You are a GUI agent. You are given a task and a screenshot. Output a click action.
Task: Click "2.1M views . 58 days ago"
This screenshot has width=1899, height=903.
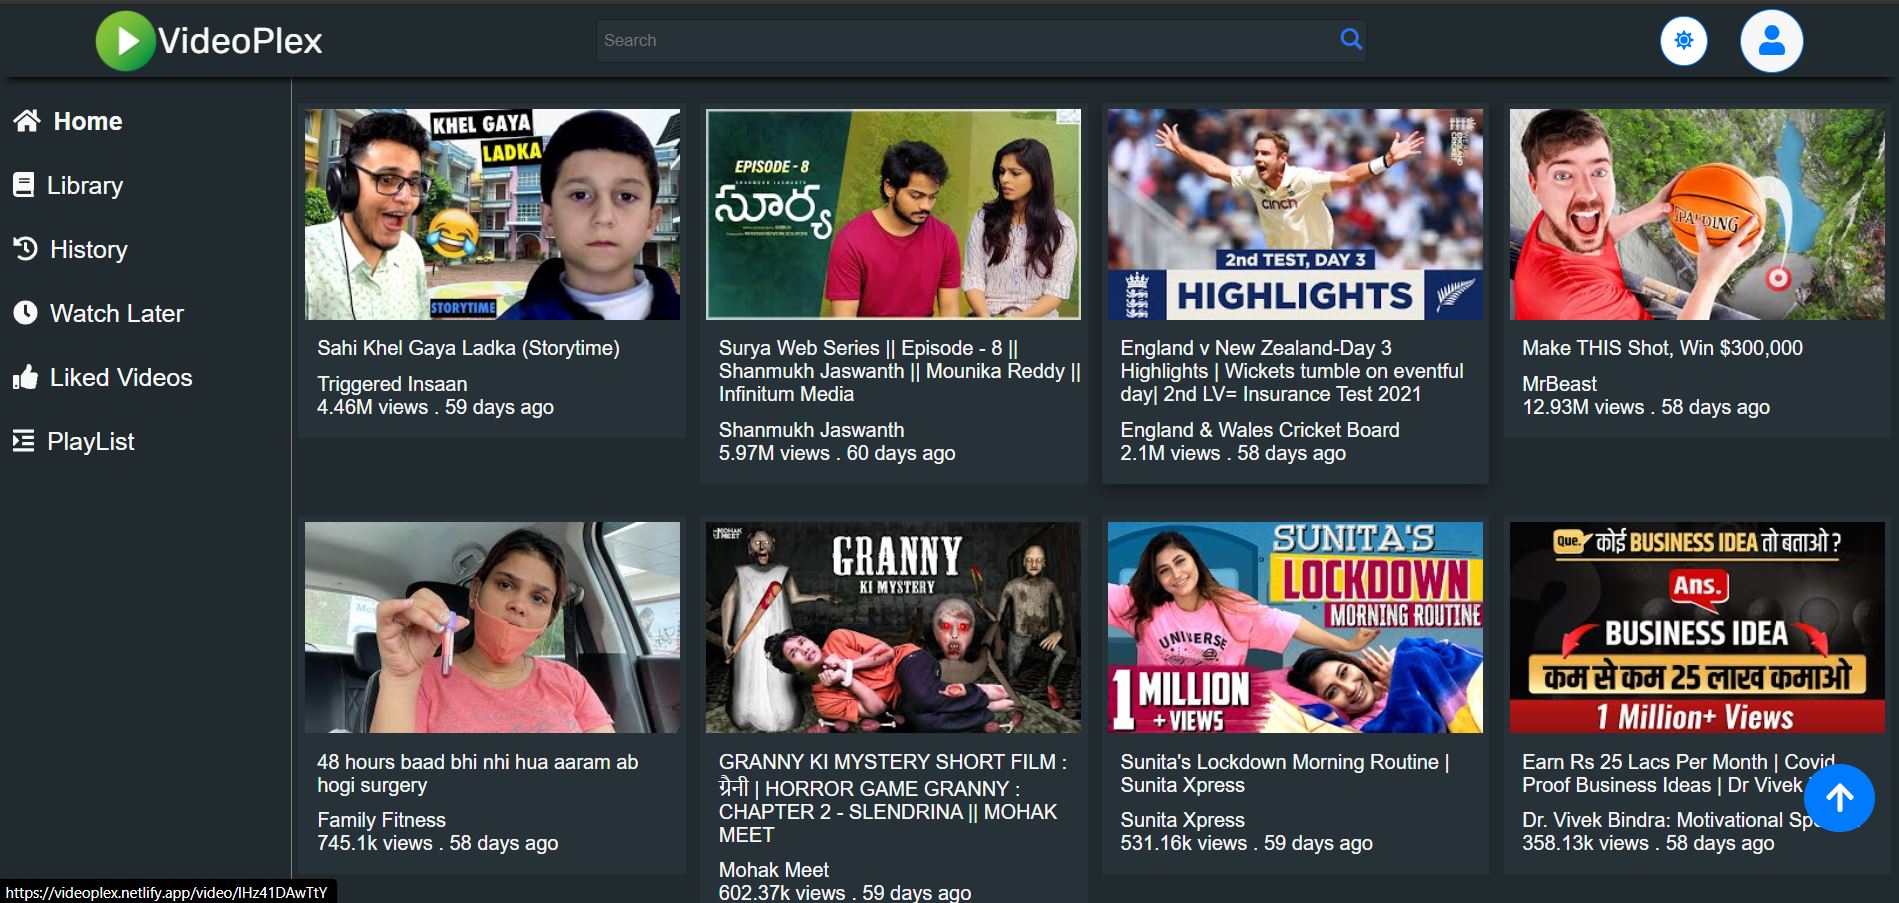click(x=1232, y=453)
